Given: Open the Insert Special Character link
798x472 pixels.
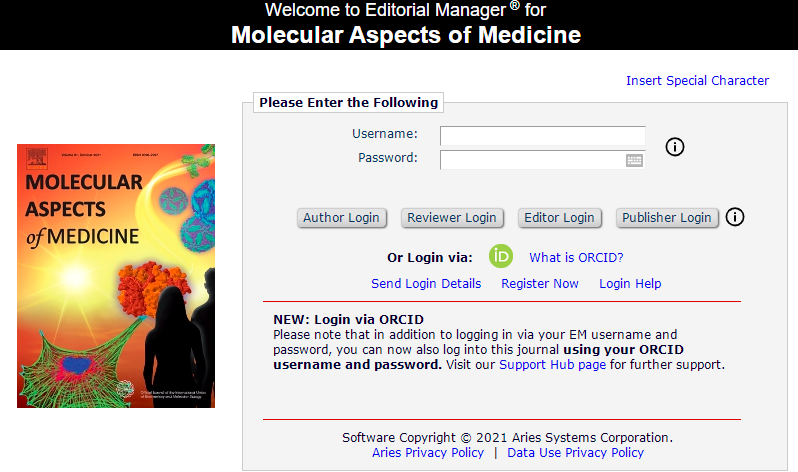Looking at the screenshot, I should [x=697, y=81].
